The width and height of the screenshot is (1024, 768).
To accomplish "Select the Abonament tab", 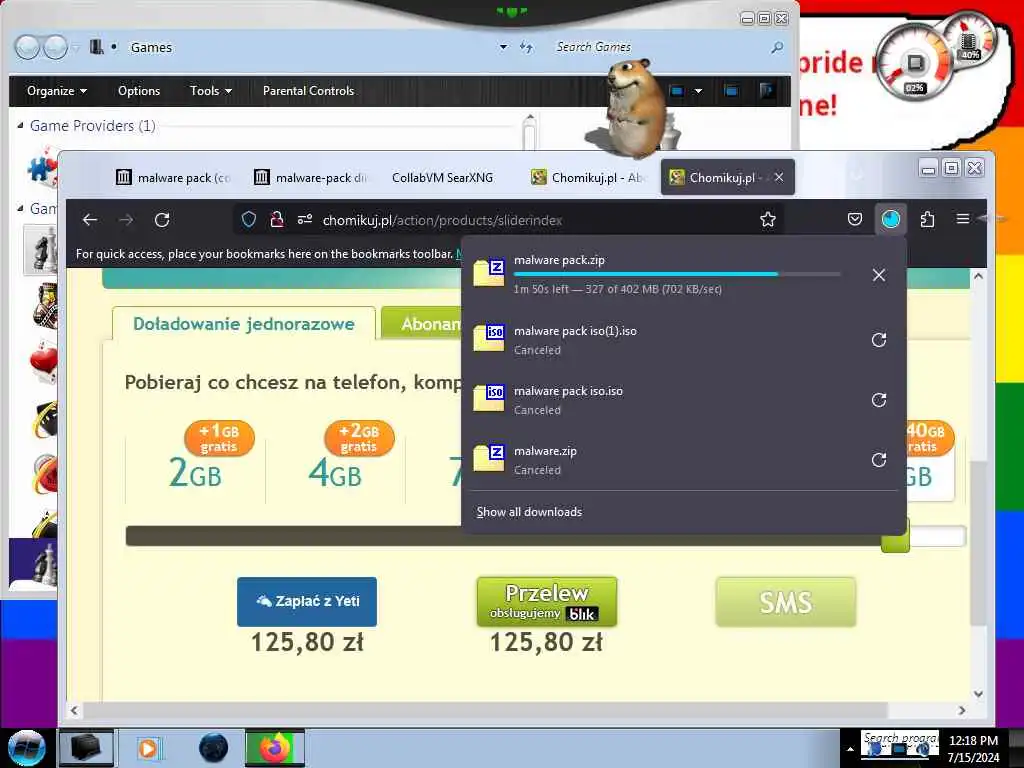I will click(x=422, y=323).
